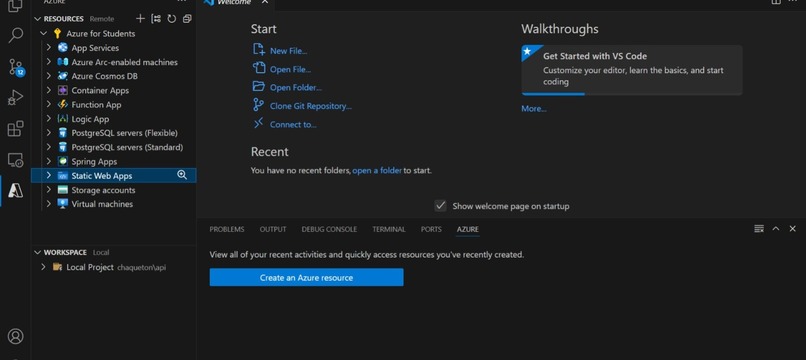Click the Group By icon in Resources header

(156, 19)
